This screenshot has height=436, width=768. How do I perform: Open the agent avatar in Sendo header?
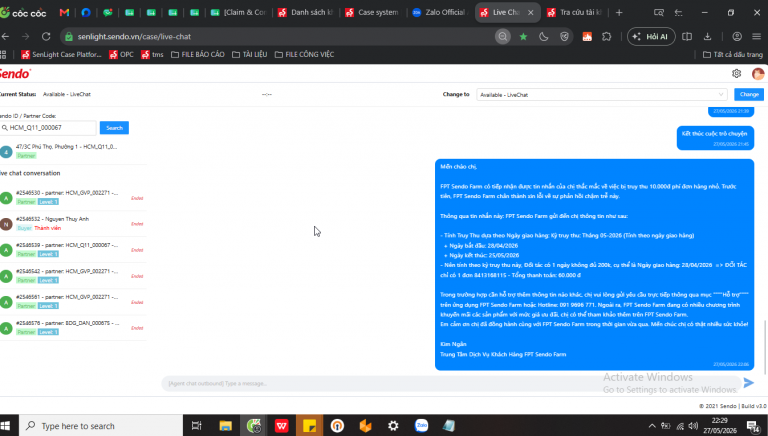[758, 74]
